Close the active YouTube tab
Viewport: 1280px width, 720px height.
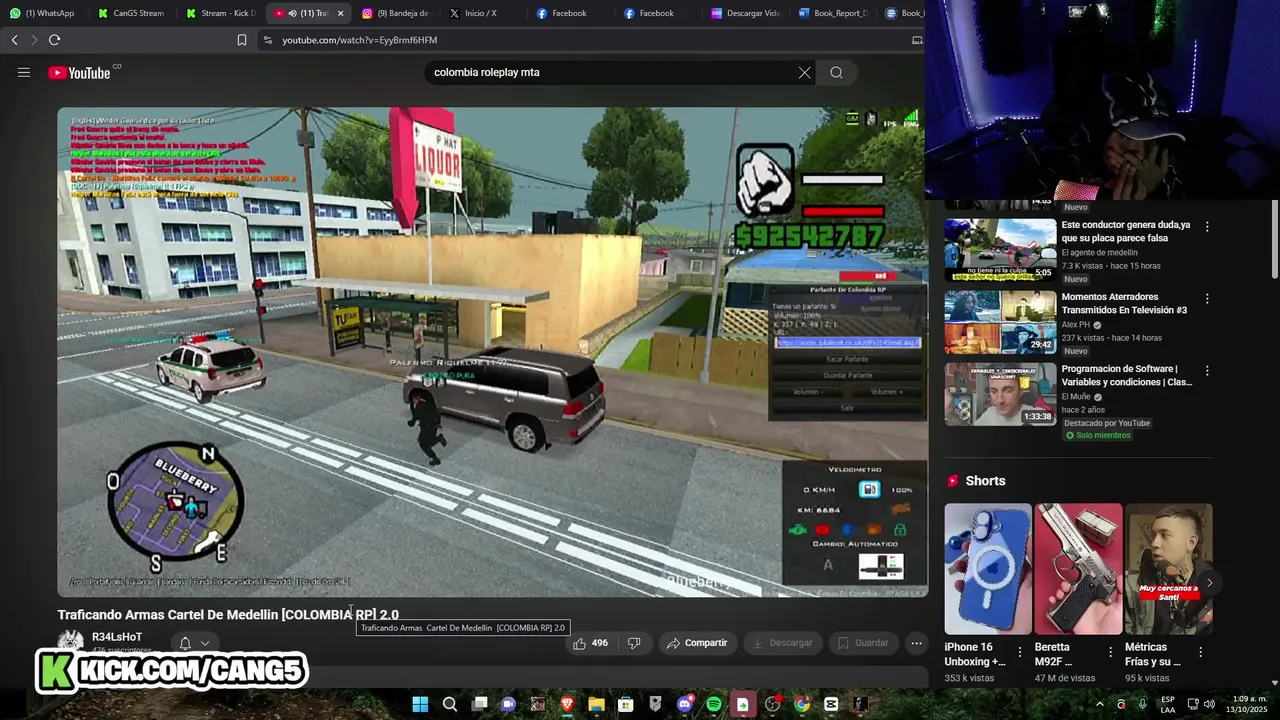tap(340, 13)
